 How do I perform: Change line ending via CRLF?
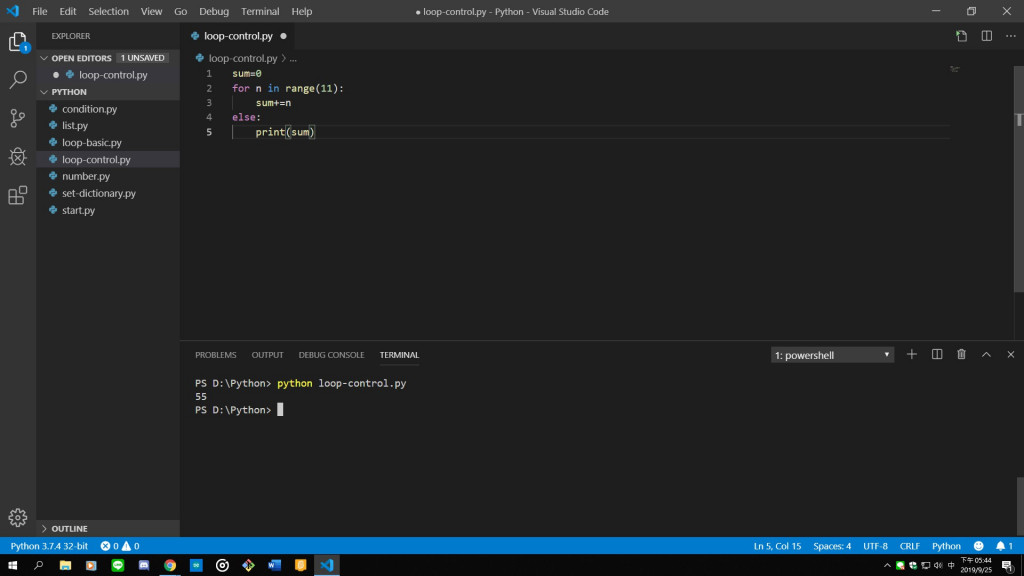[x=910, y=546]
